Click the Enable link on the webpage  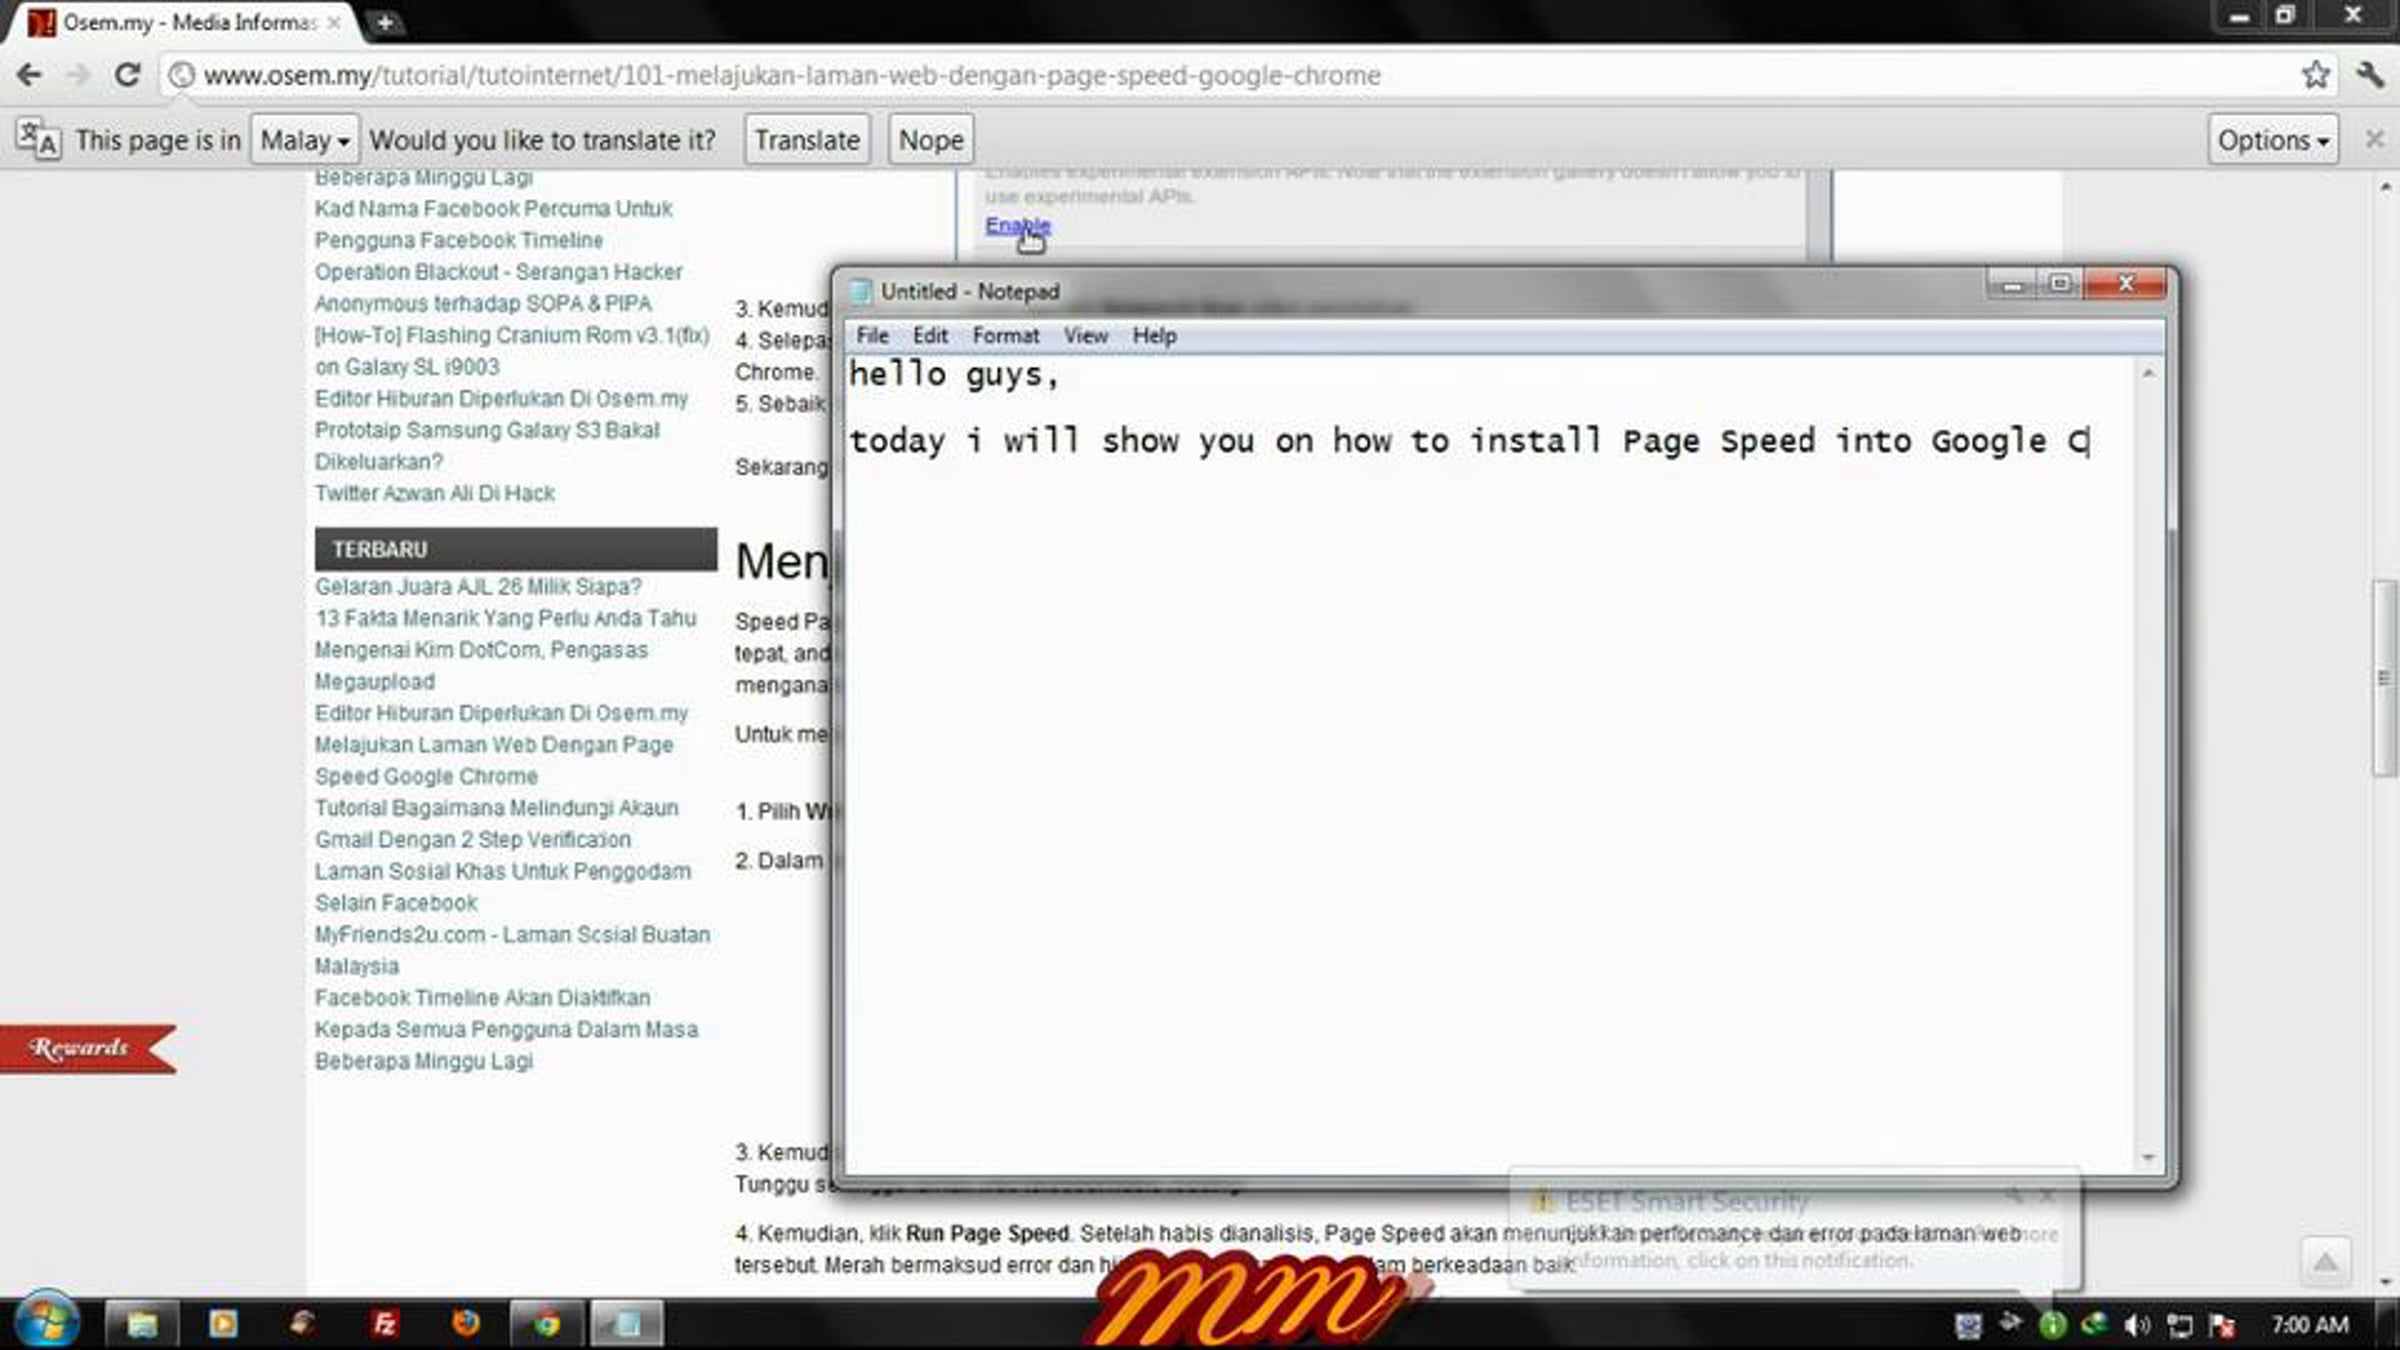(x=1017, y=225)
